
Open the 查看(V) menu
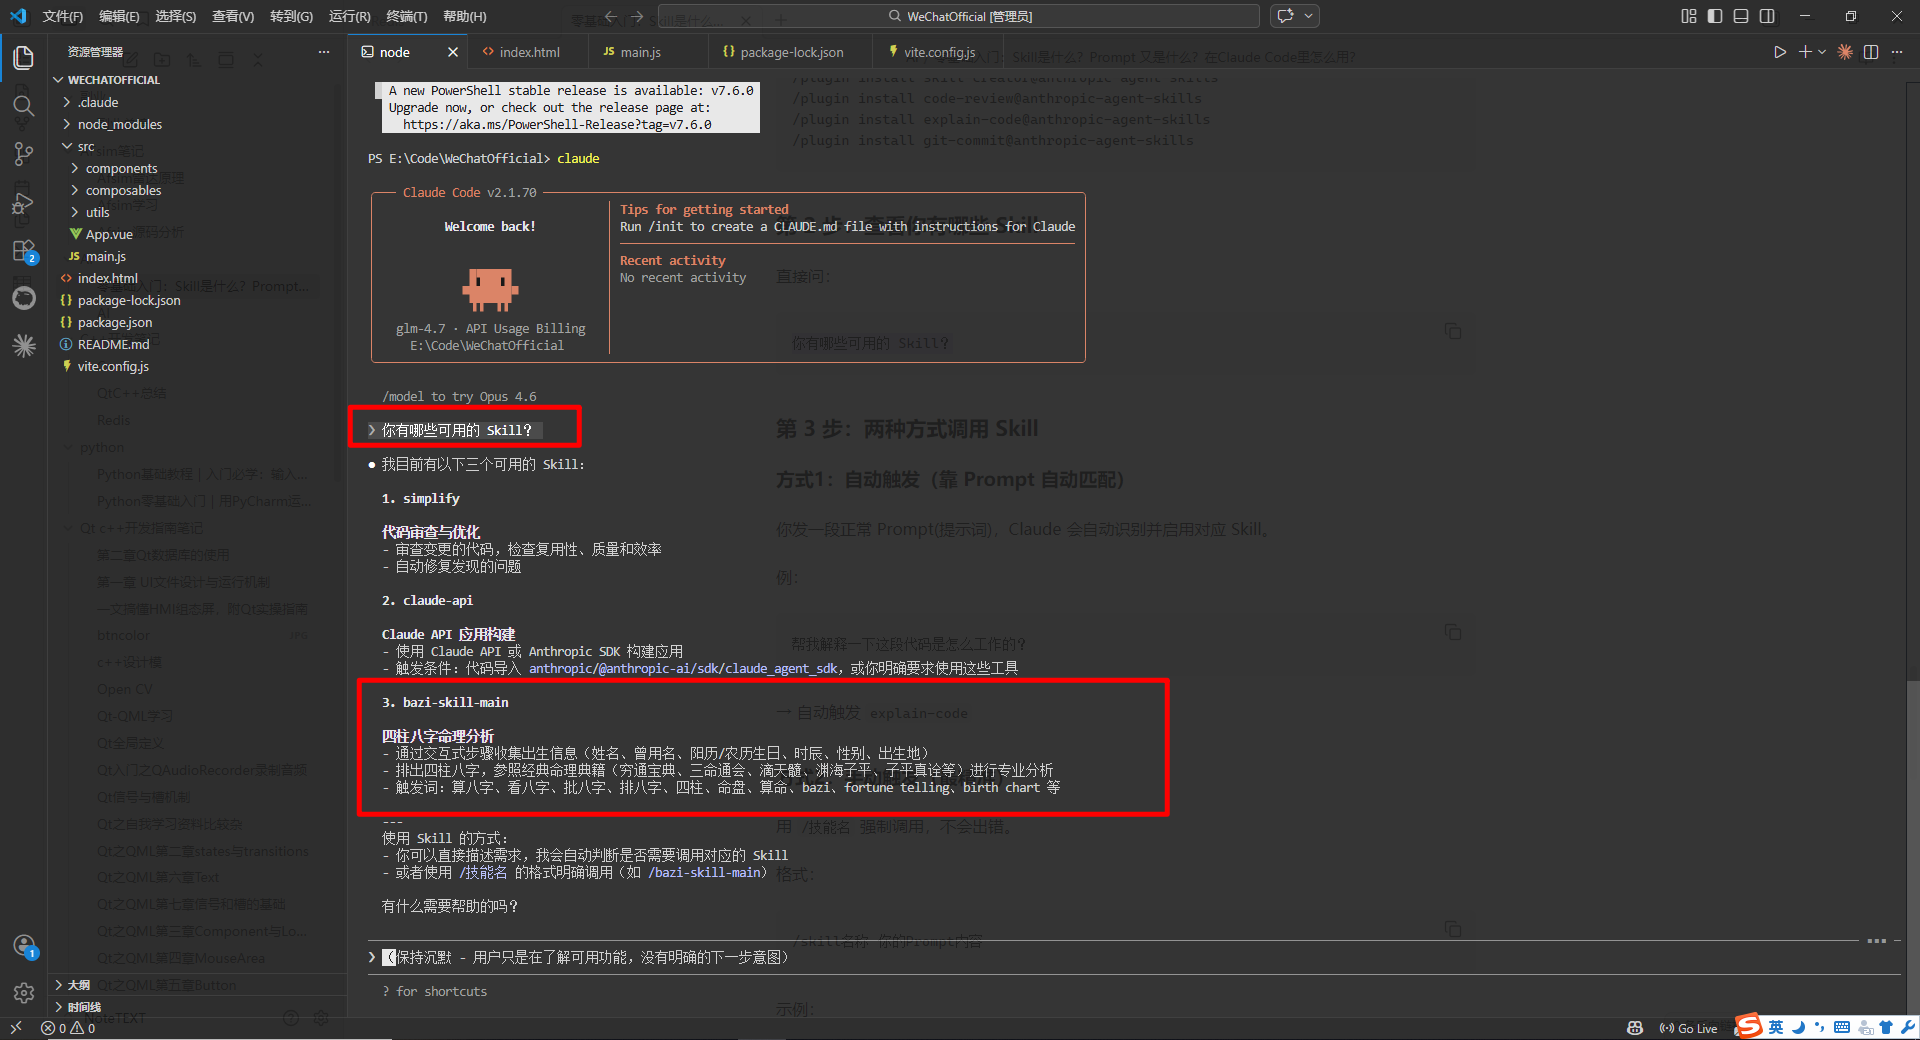pyautogui.click(x=233, y=16)
